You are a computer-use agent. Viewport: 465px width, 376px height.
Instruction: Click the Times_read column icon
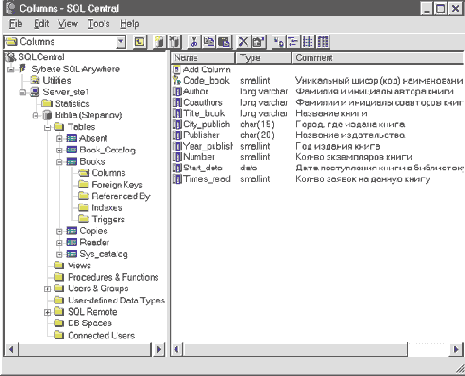point(177,179)
